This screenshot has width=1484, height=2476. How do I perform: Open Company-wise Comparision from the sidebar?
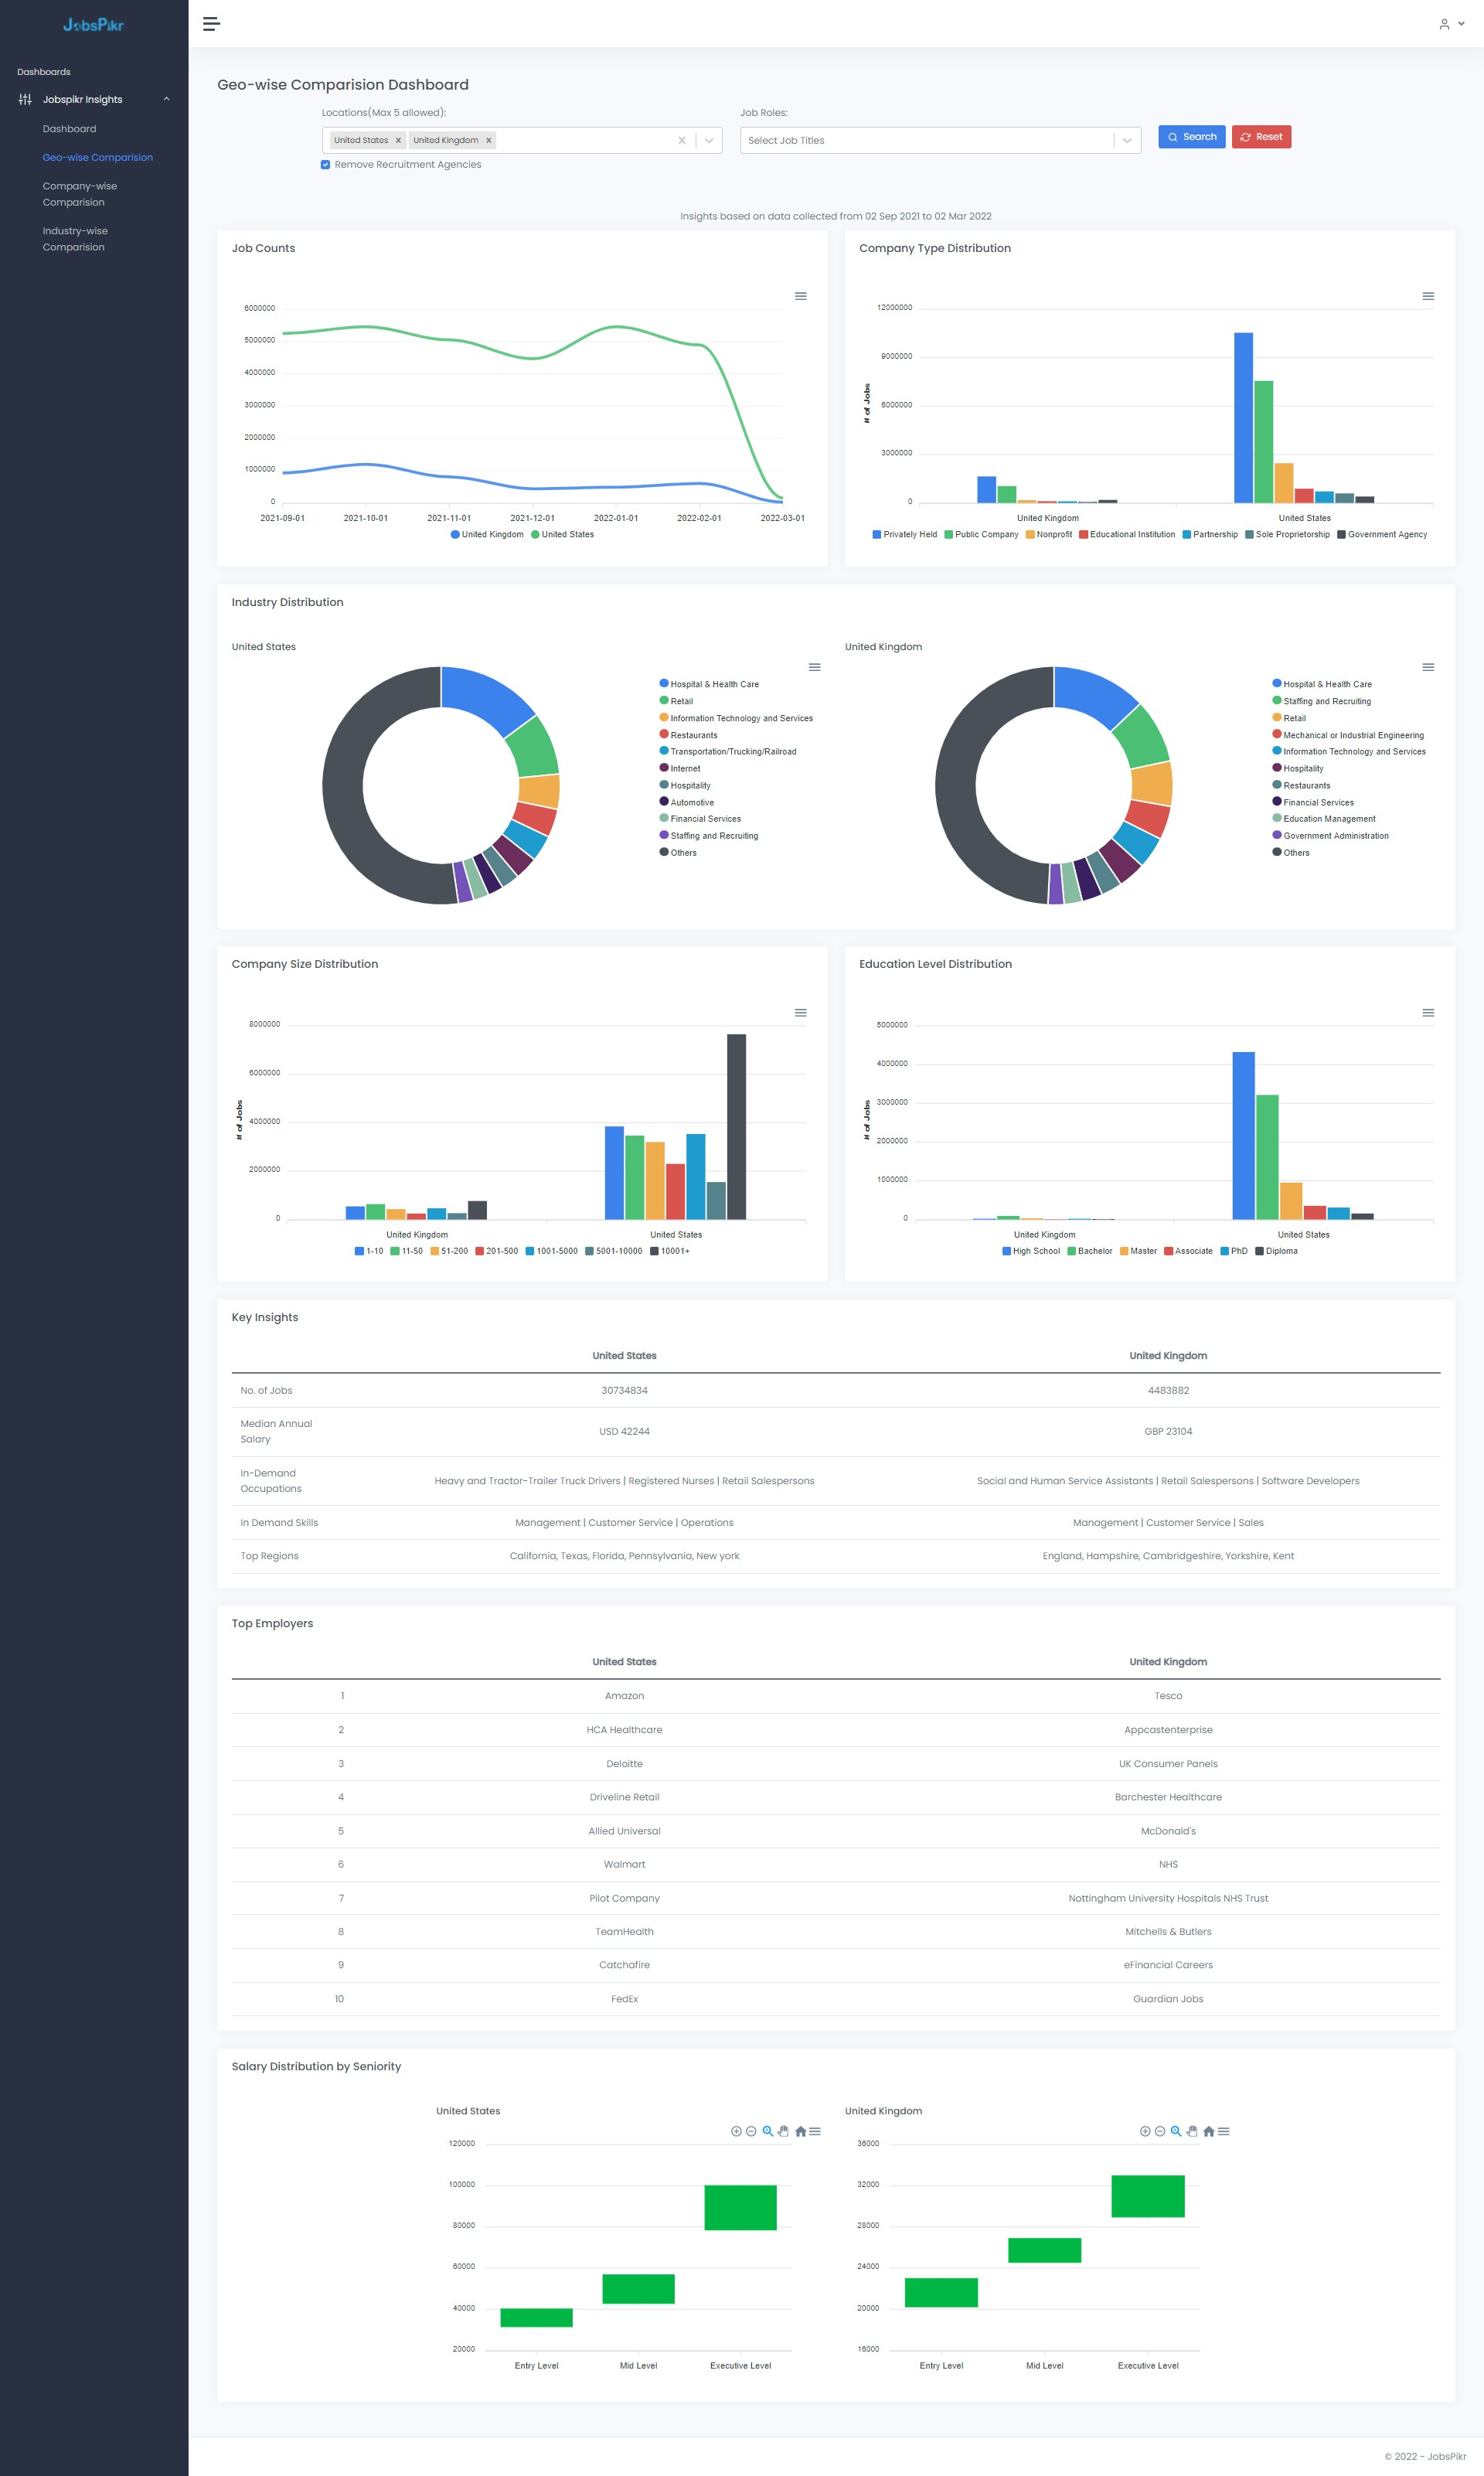click(79, 194)
